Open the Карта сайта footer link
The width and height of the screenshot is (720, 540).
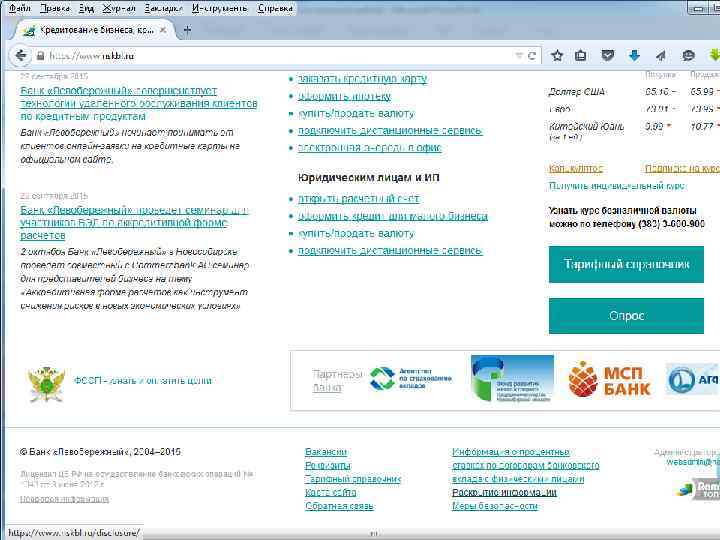331,493
